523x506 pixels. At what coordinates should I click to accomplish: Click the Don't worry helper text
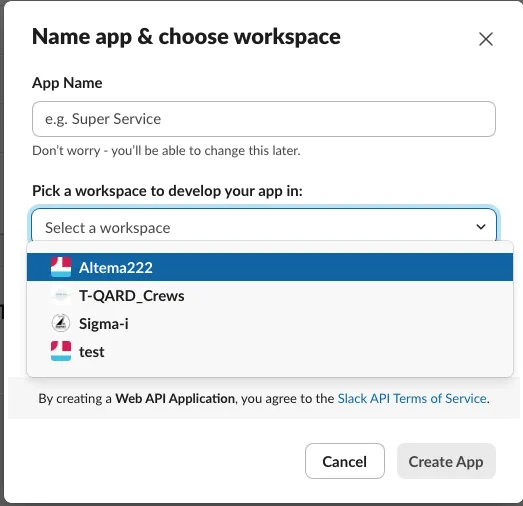pos(166,150)
